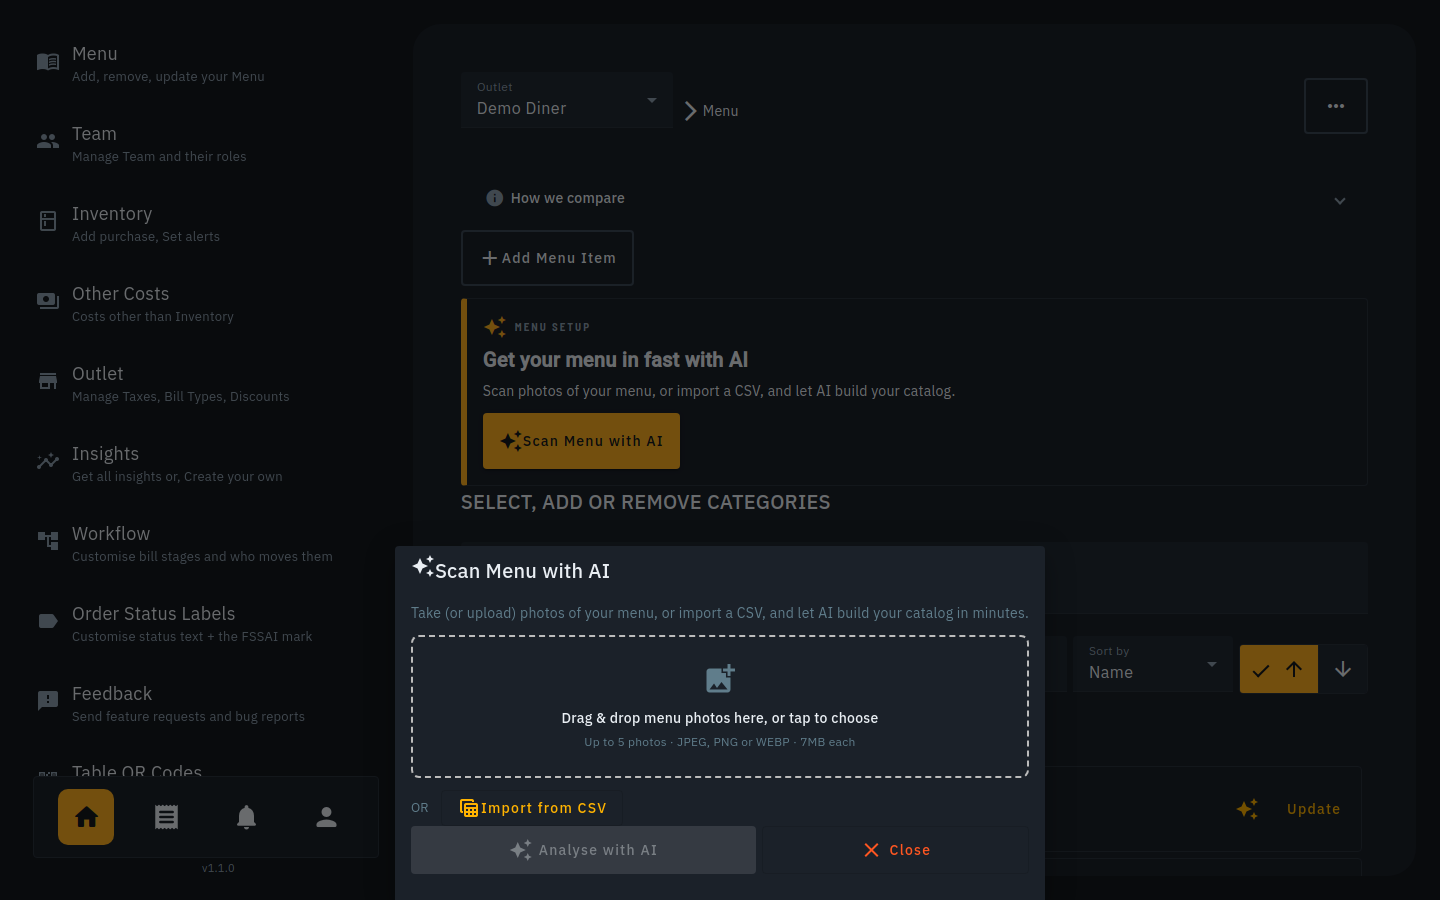Image resolution: width=1440 pixels, height=900 pixels.
Task: Open the orders receipt icon in bottom bar
Action: click(x=166, y=817)
